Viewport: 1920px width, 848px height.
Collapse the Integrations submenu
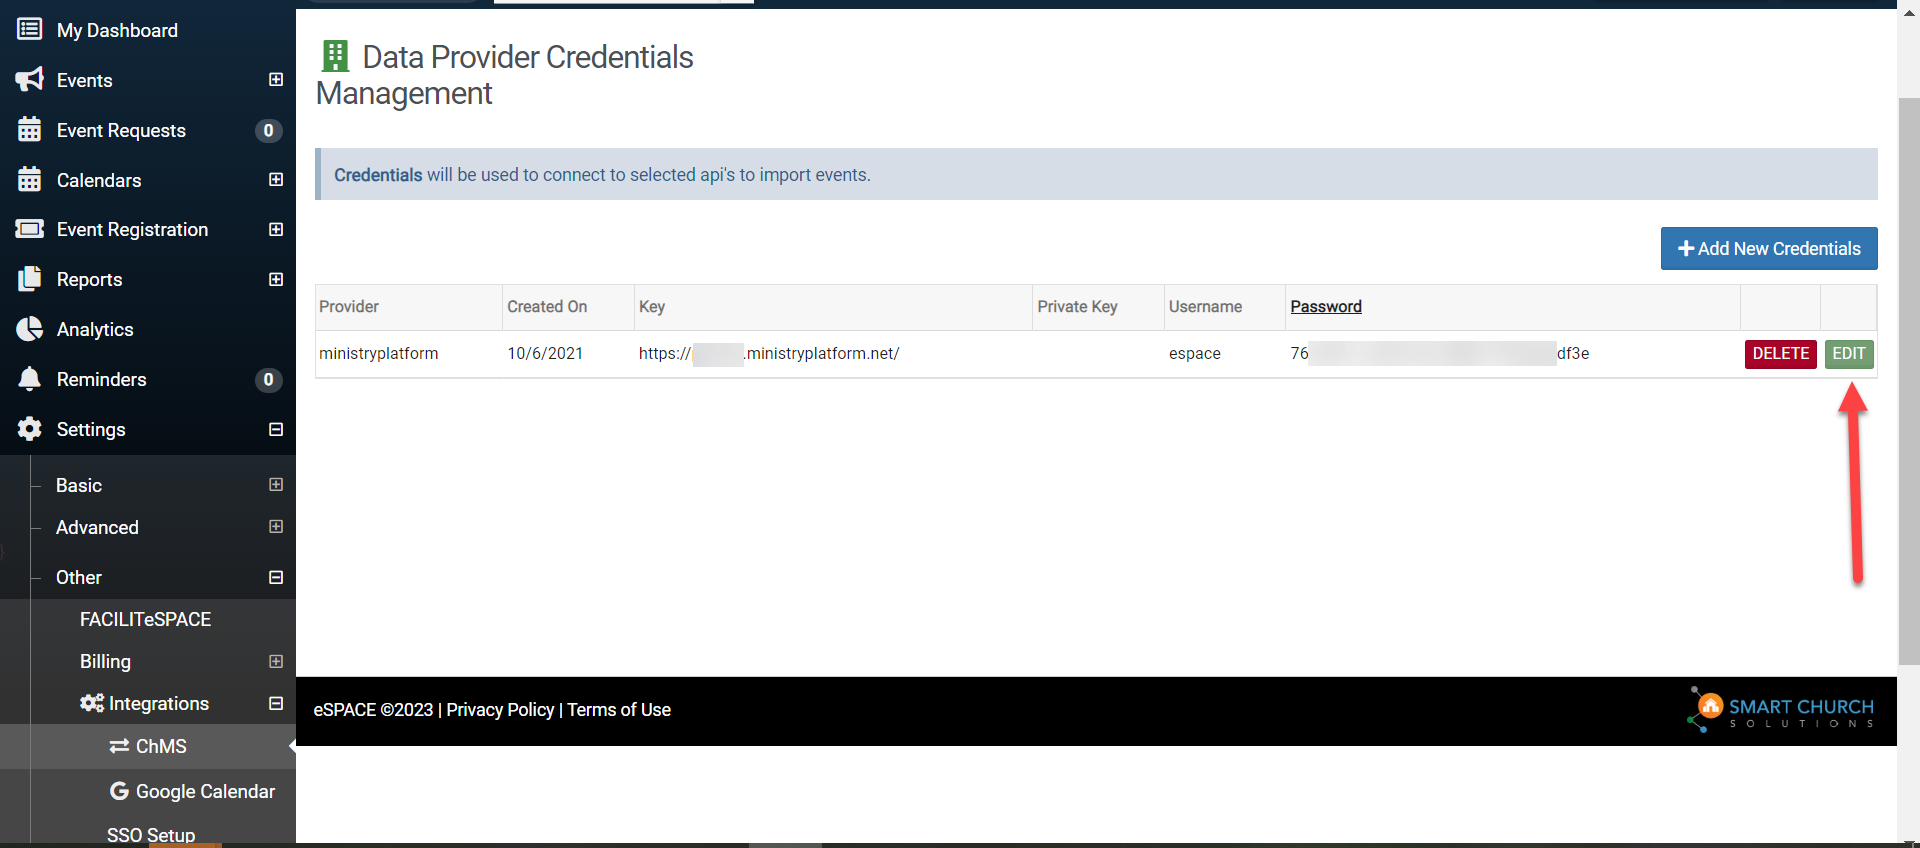click(276, 703)
